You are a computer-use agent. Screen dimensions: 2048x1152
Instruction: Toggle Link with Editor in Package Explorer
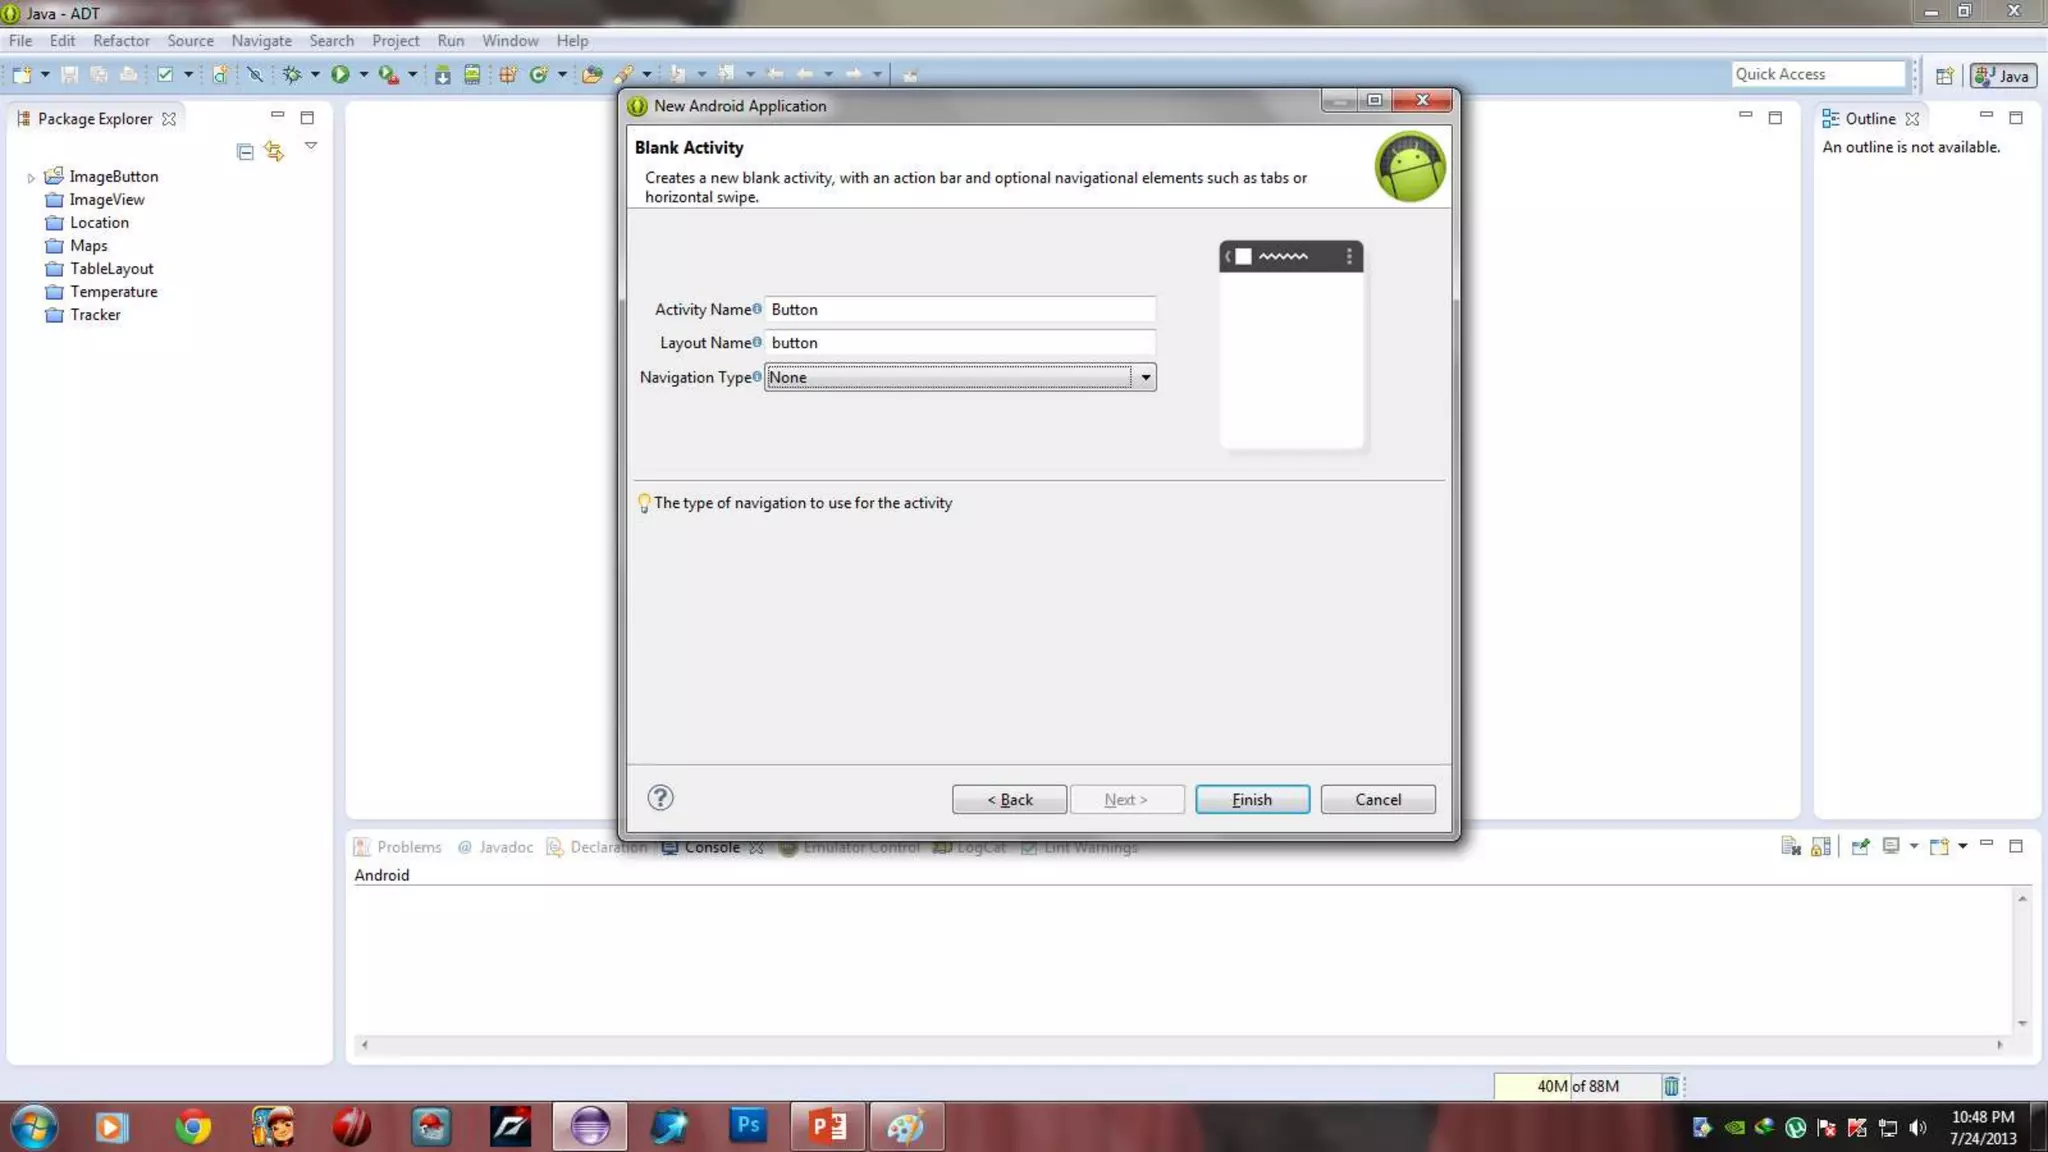(x=274, y=152)
